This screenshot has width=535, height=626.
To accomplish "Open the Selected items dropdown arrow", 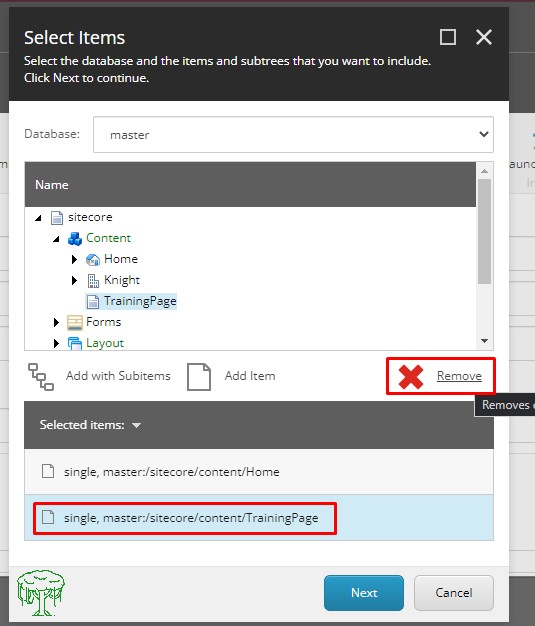I will [136, 425].
